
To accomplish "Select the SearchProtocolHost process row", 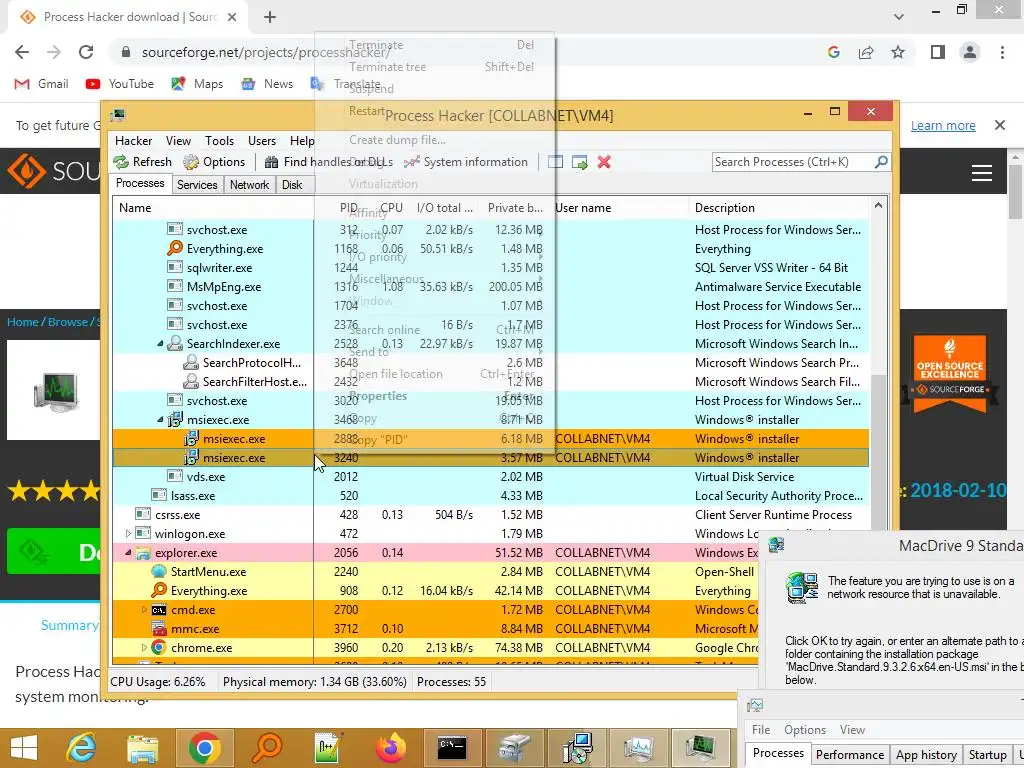I will (x=490, y=362).
